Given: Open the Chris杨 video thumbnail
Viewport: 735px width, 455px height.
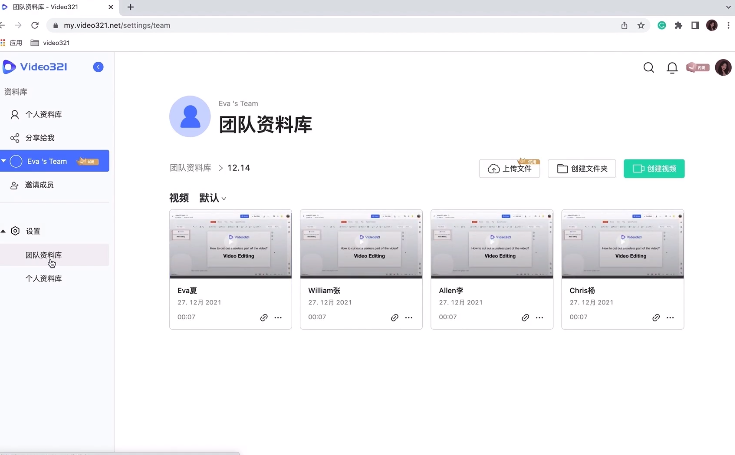Looking at the screenshot, I should tap(623, 244).
